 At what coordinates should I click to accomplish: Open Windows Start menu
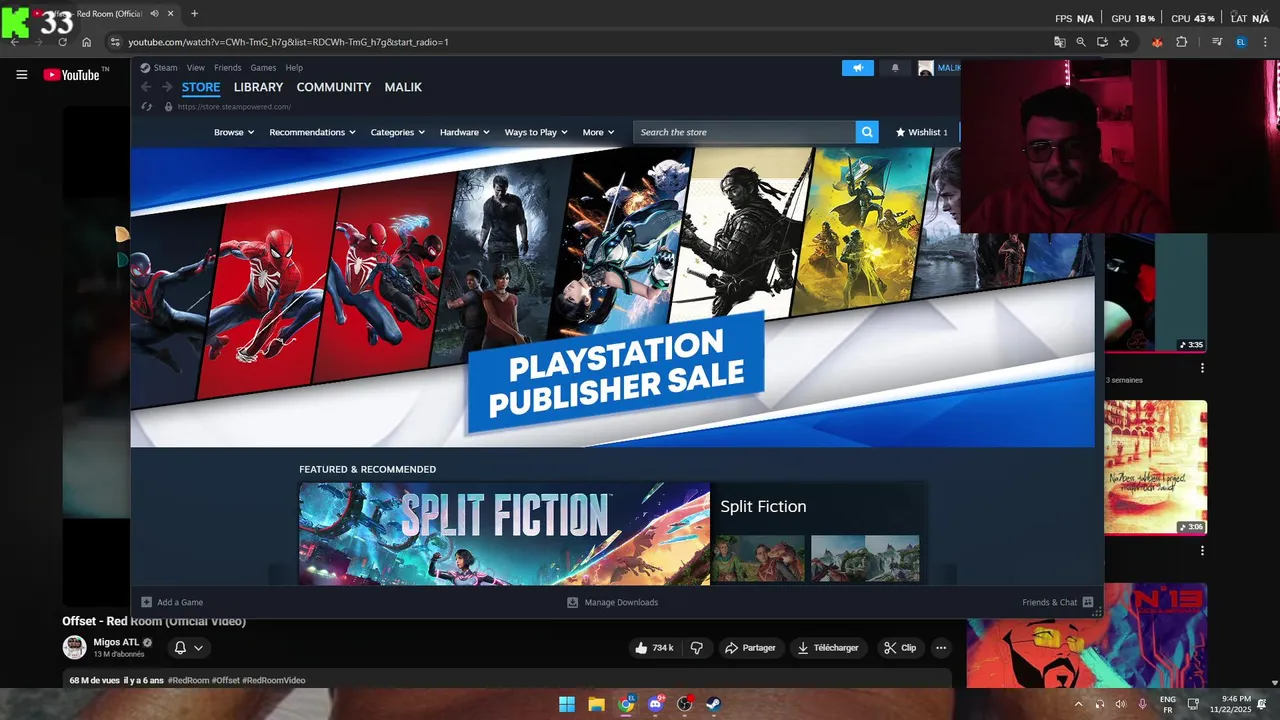[567, 704]
